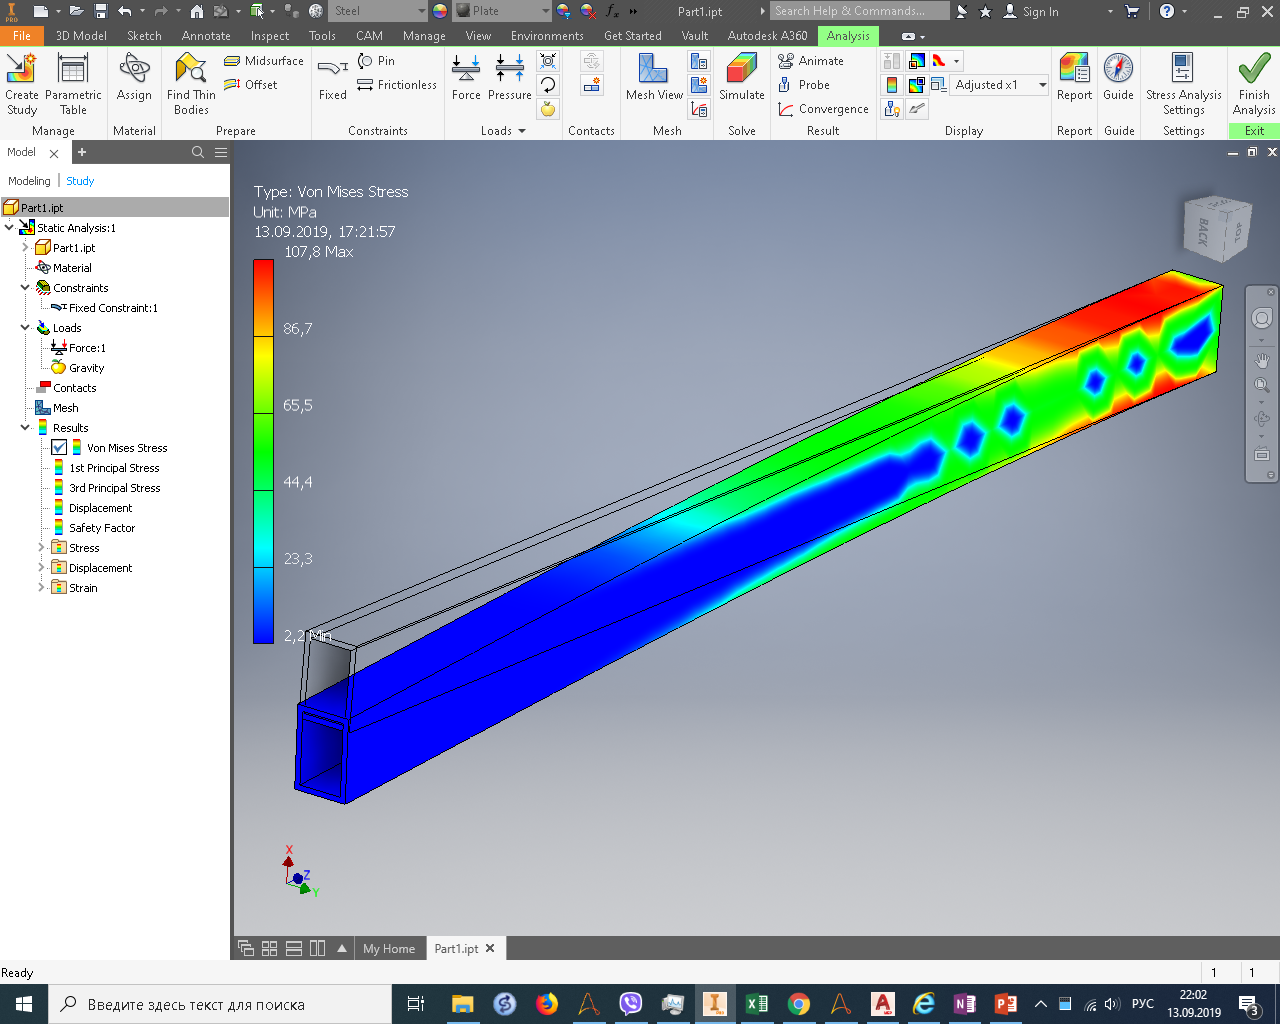This screenshot has width=1280, height=1024.
Task: Apply a Force load
Action: [466, 78]
